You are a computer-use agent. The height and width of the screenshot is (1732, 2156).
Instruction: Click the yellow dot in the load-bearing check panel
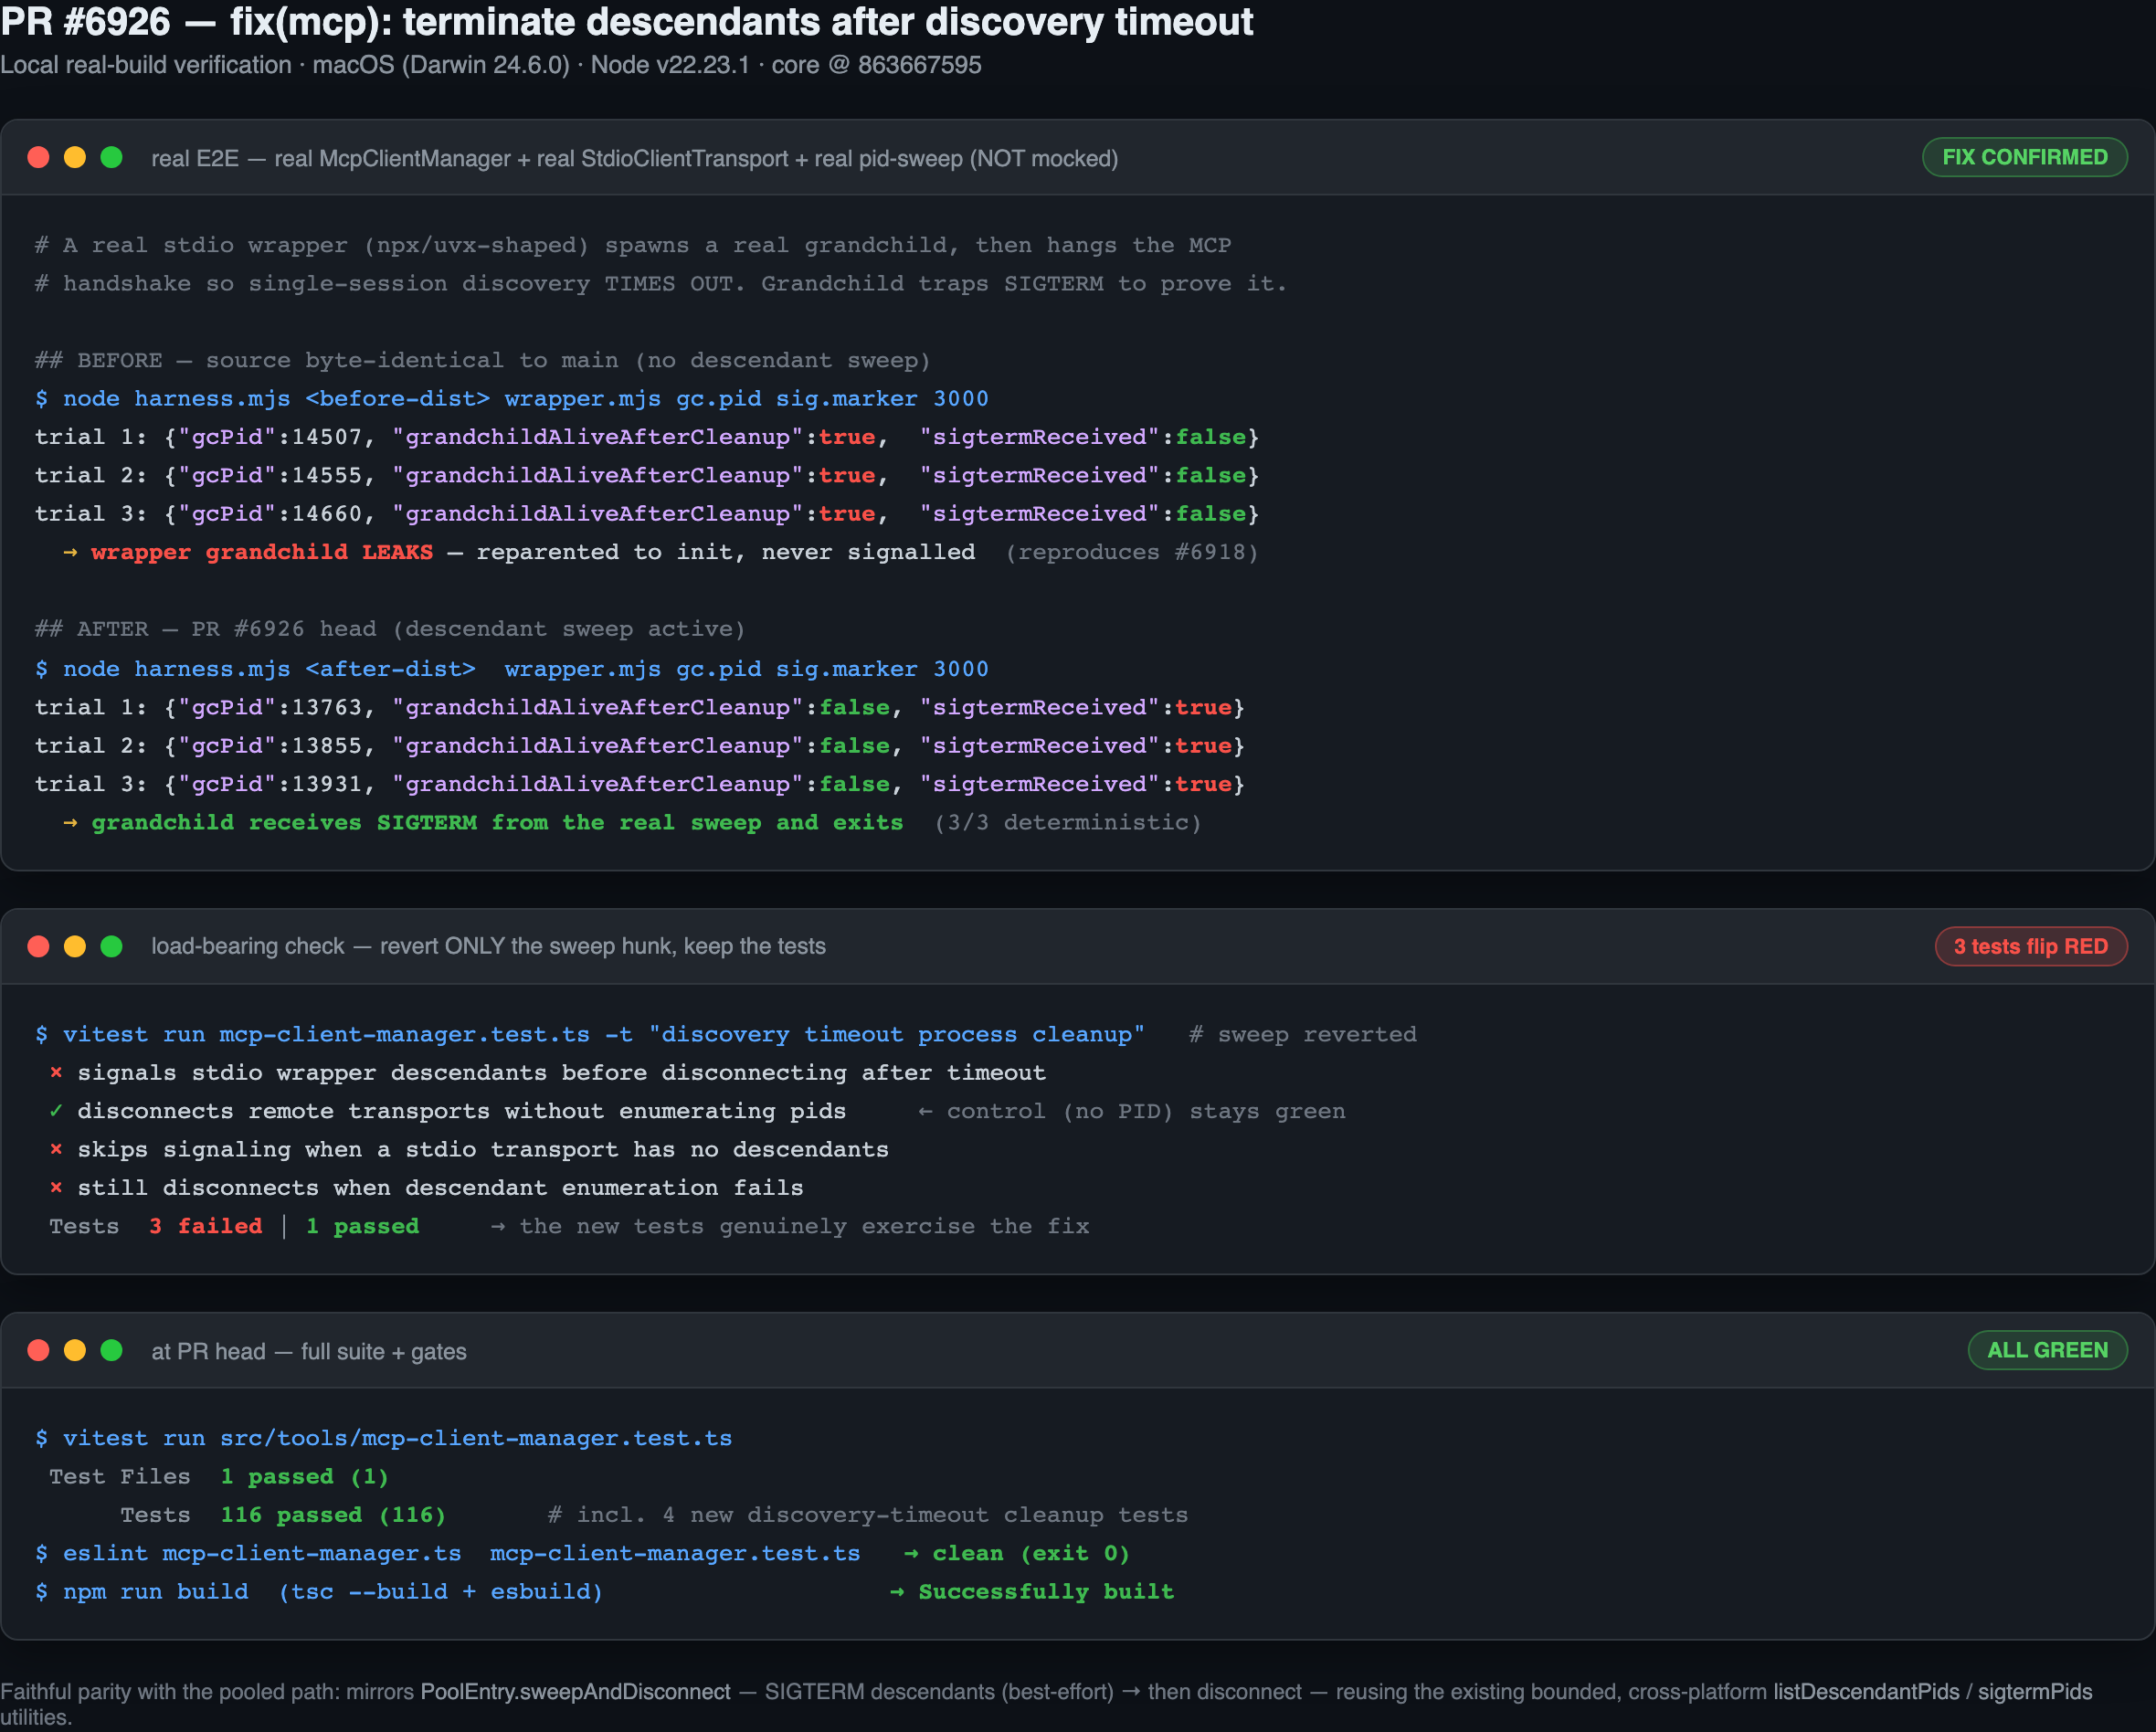point(75,946)
